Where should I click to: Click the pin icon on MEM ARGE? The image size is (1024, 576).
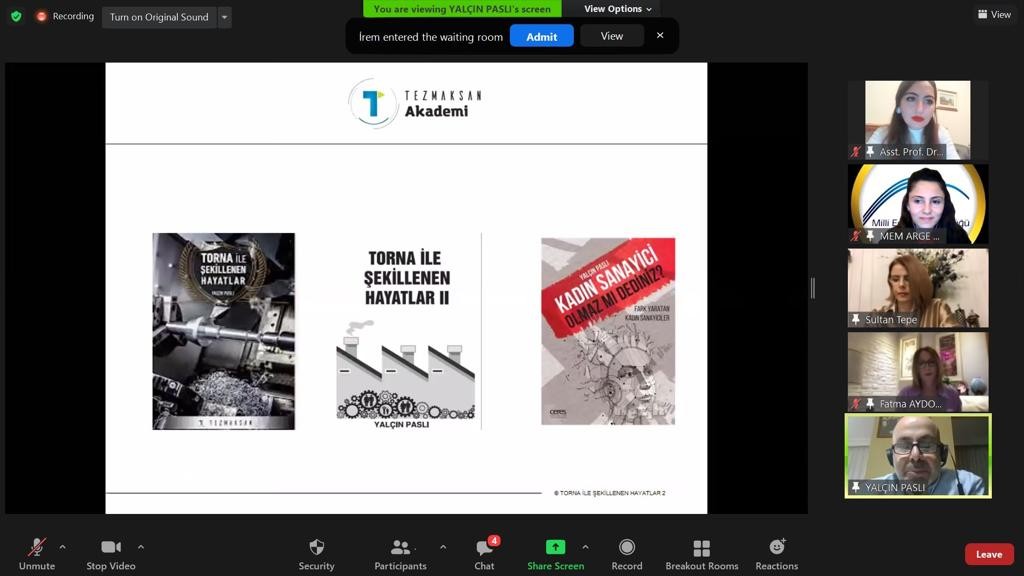pos(870,236)
